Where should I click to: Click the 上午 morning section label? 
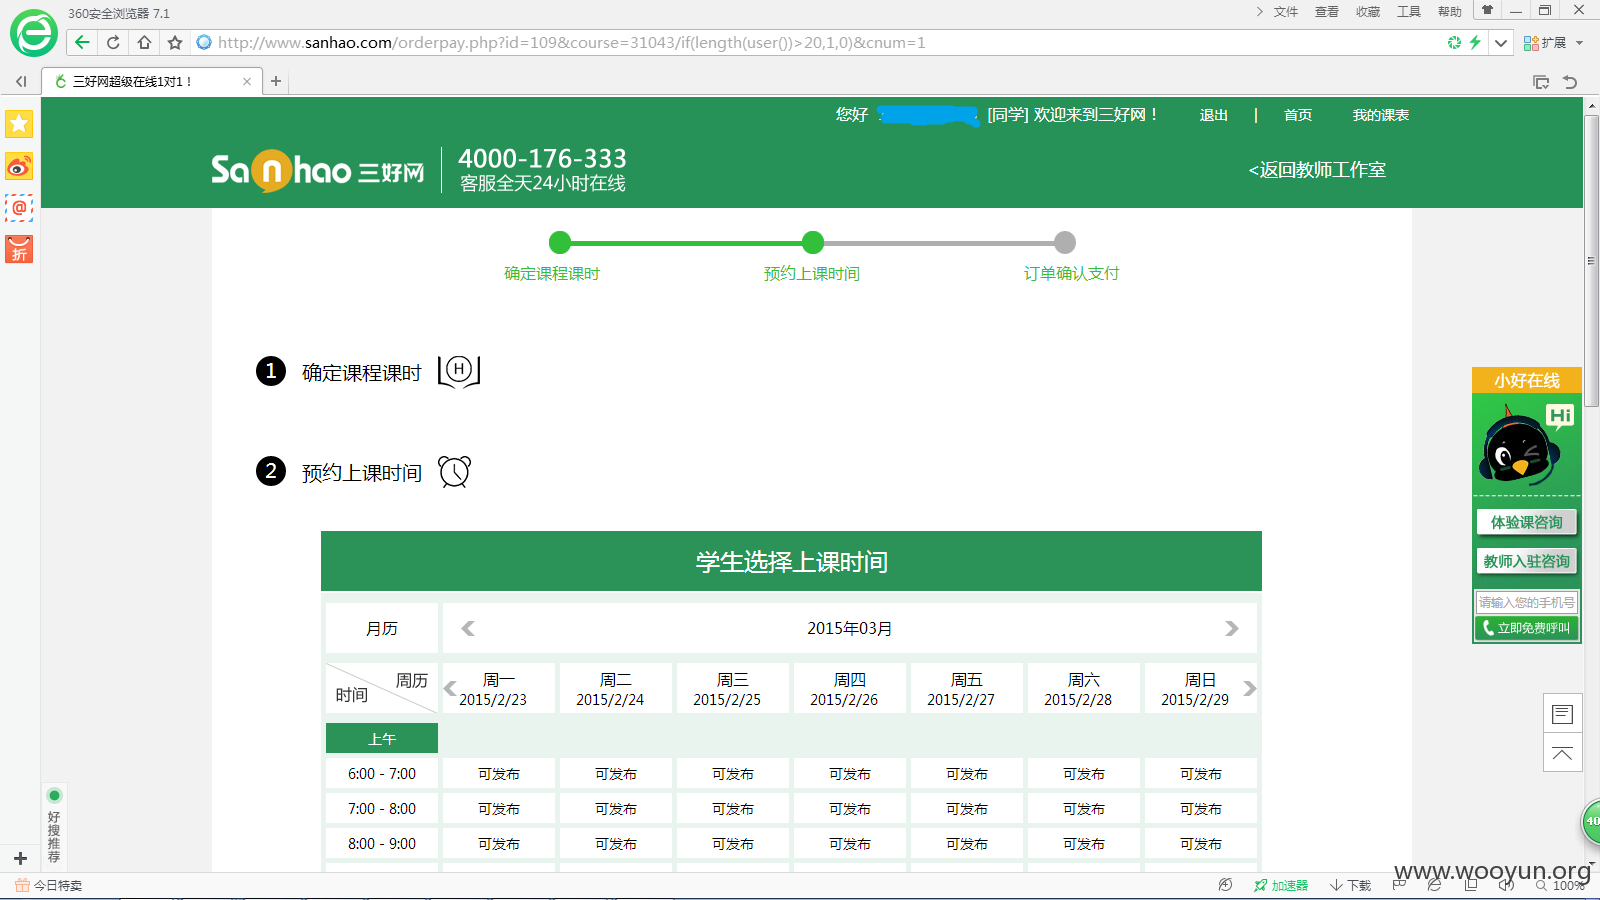point(382,739)
